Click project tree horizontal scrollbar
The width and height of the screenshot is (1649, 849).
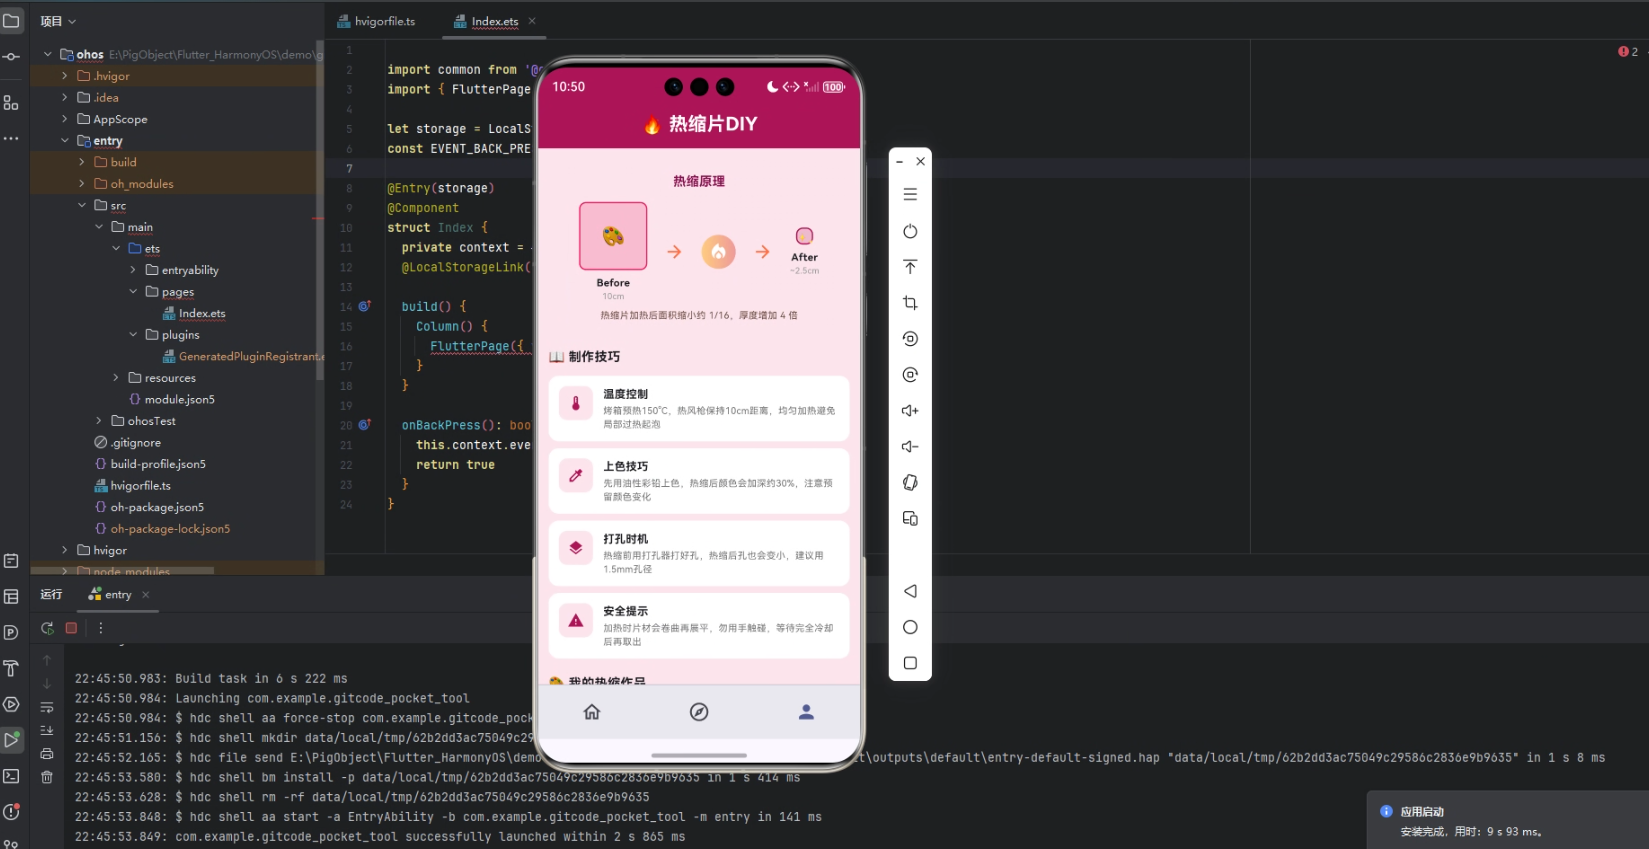[x=123, y=571]
